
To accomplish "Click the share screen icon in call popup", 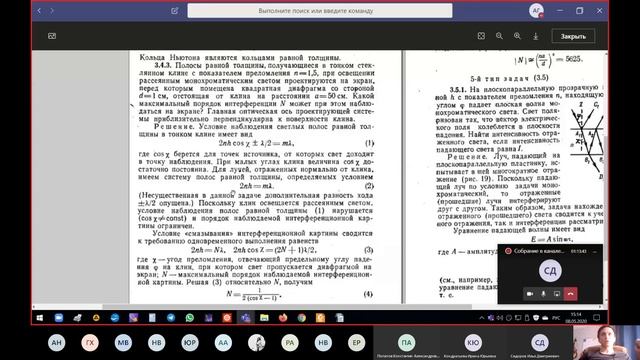I will [x=557, y=294].
